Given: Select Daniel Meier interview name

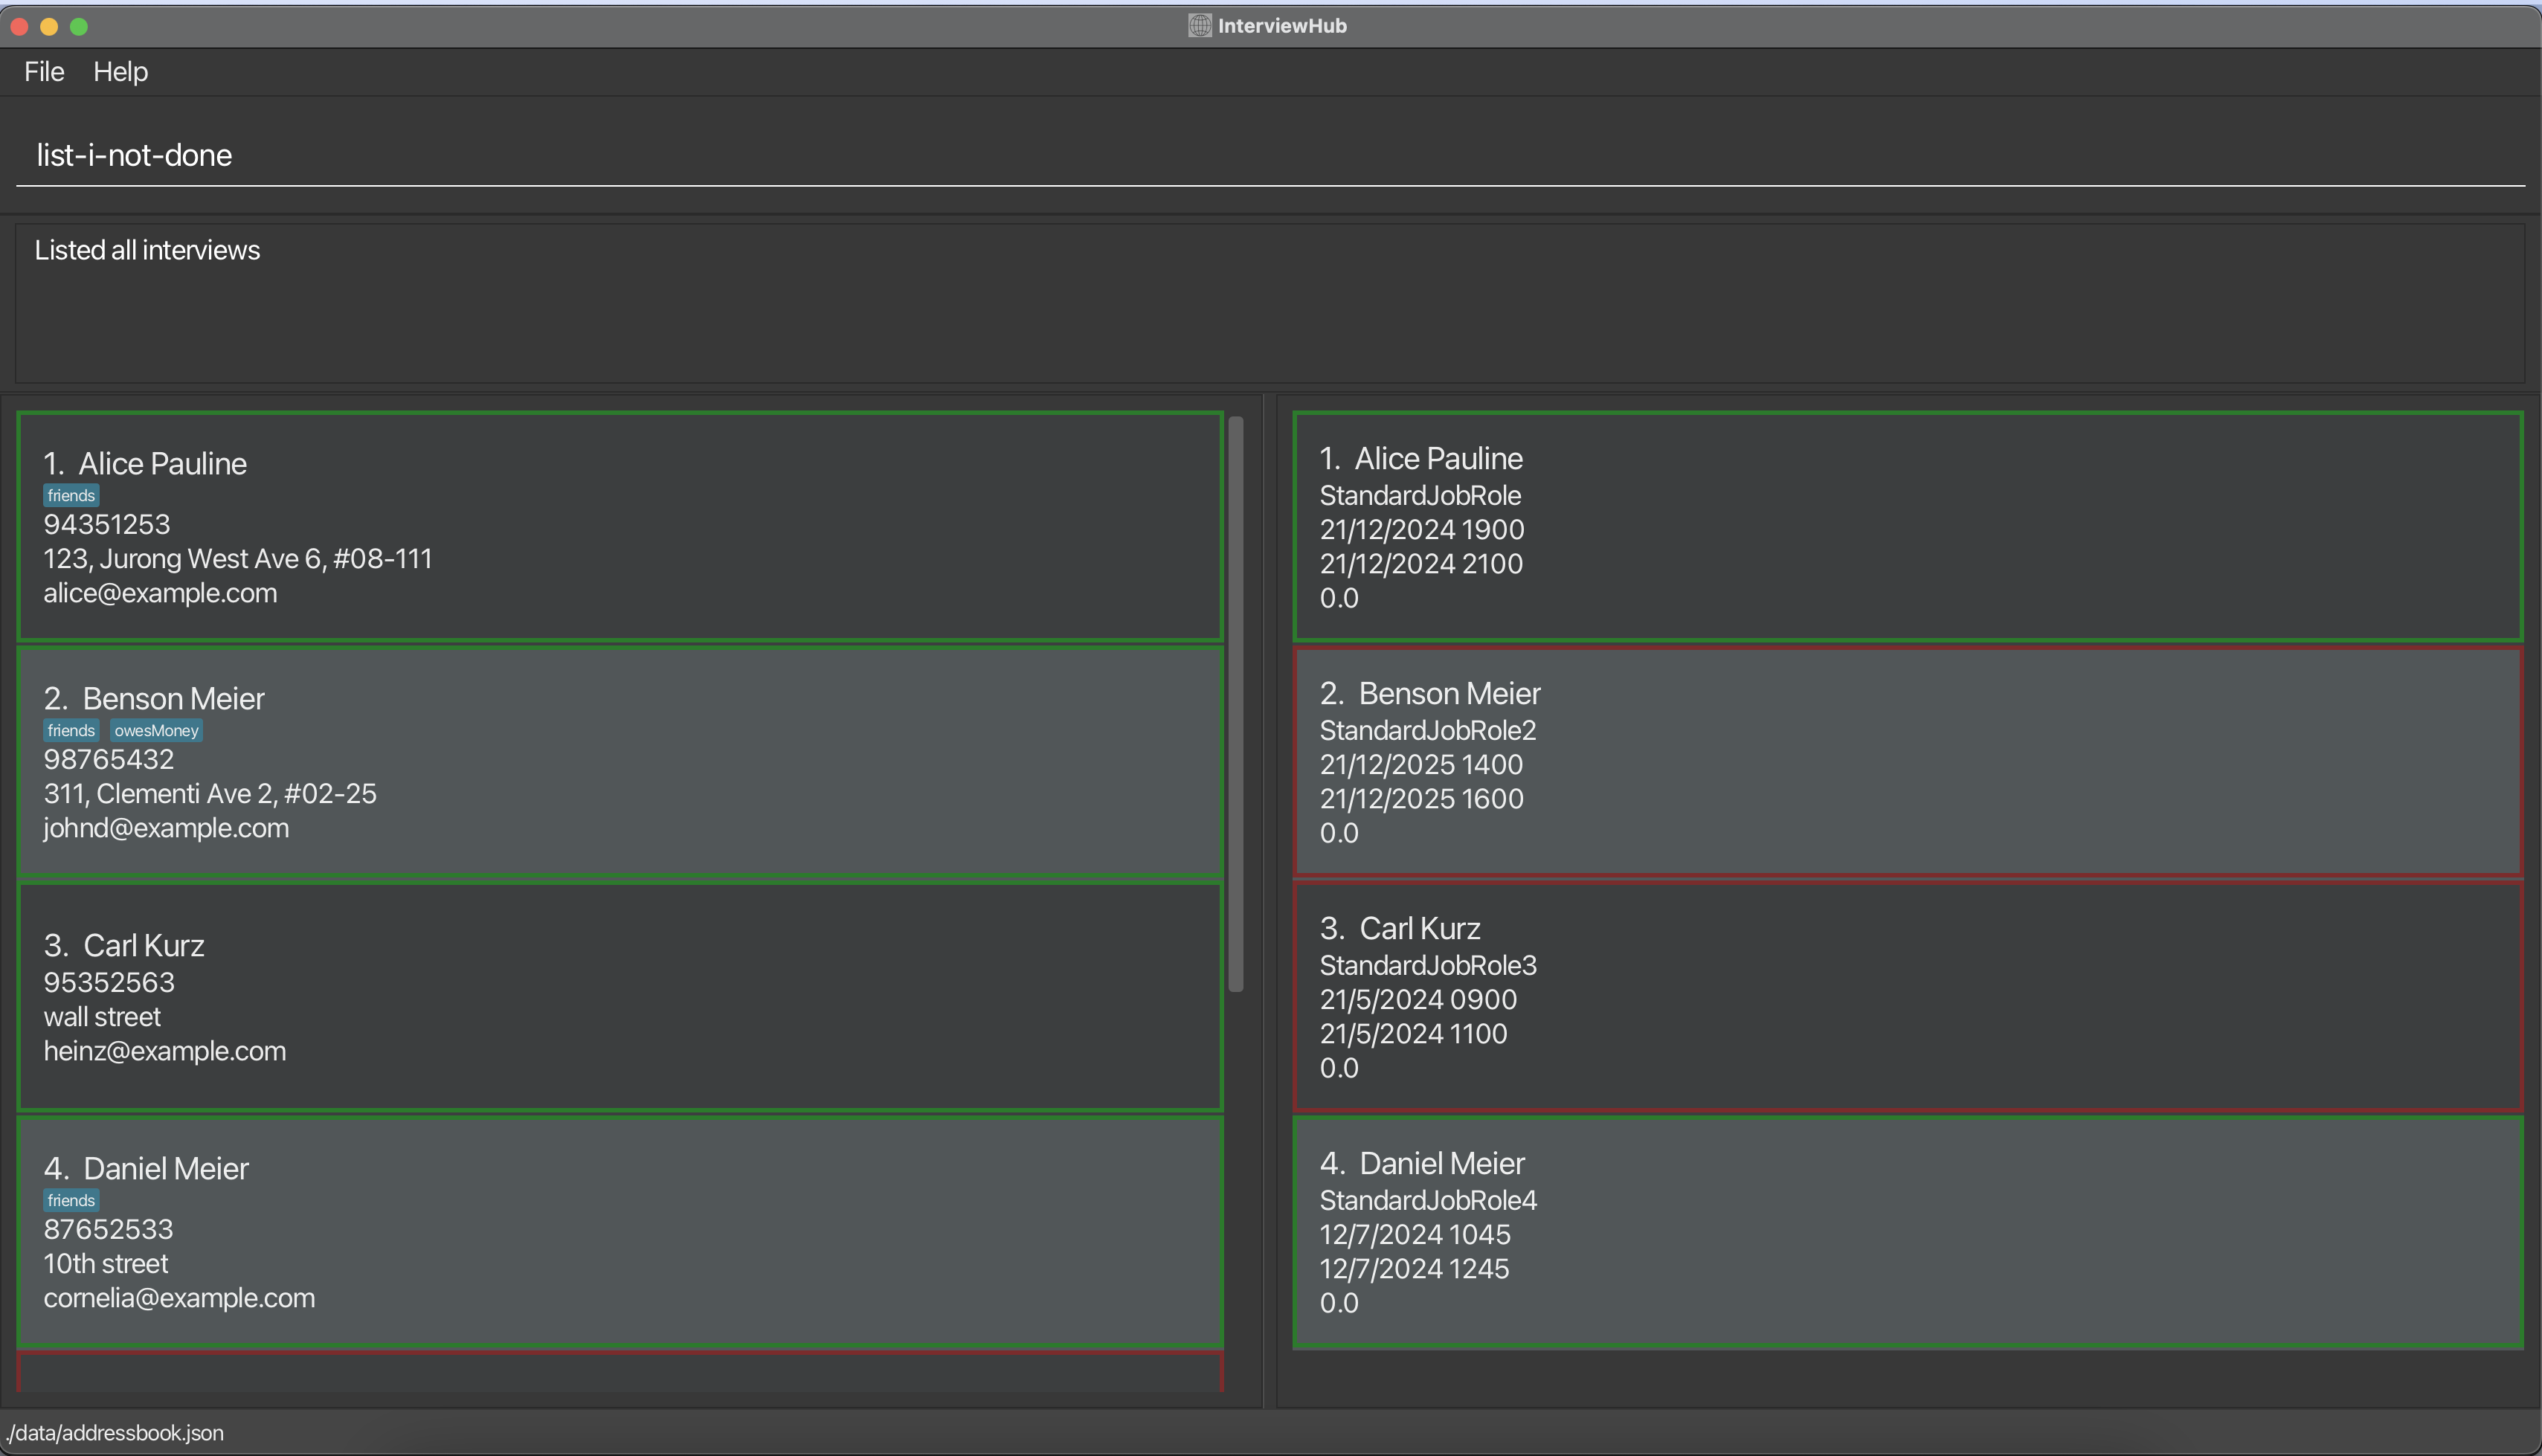Looking at the screenshot, I should [1442, 1163].
